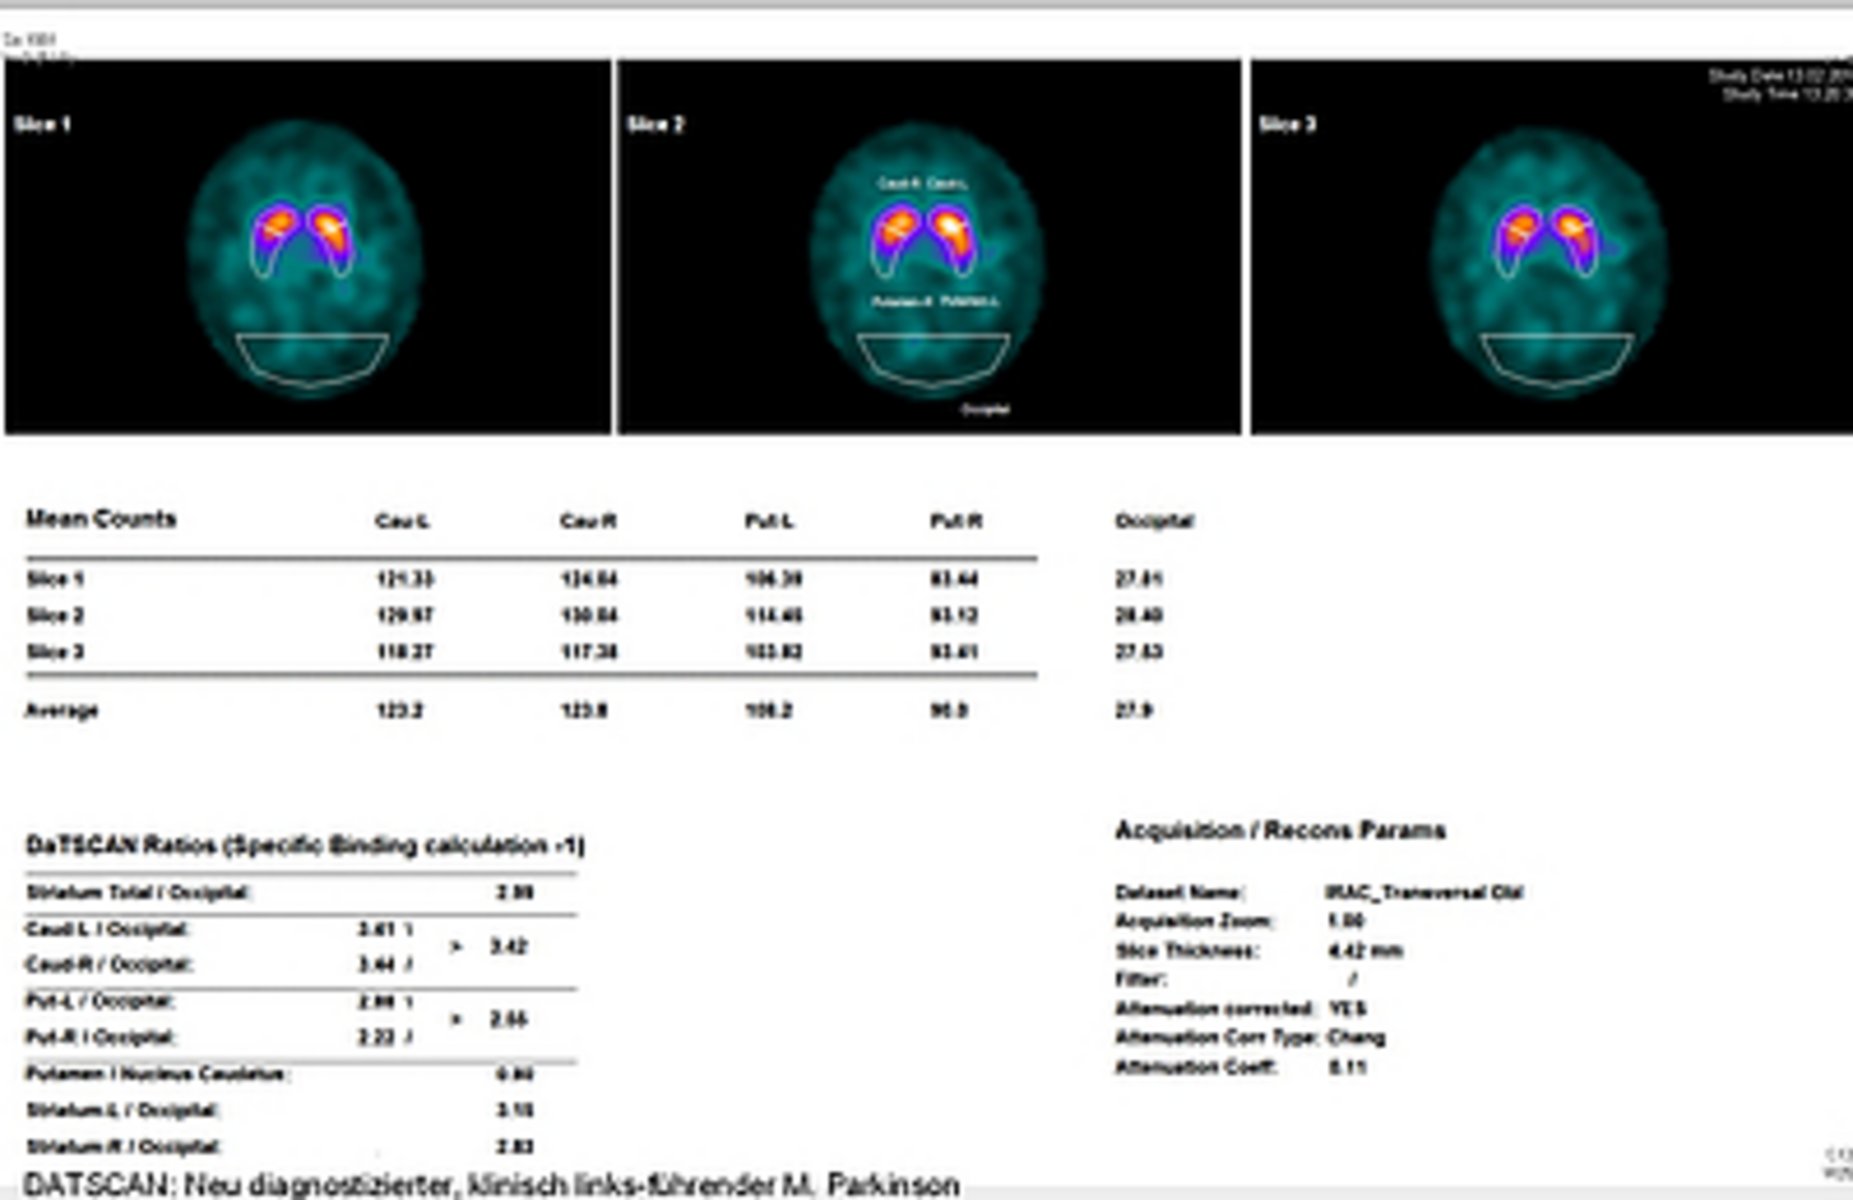Click the Slice 1 Put R count cell
Viewport: 1853px width, 1200px height.
tap(954, 579)
